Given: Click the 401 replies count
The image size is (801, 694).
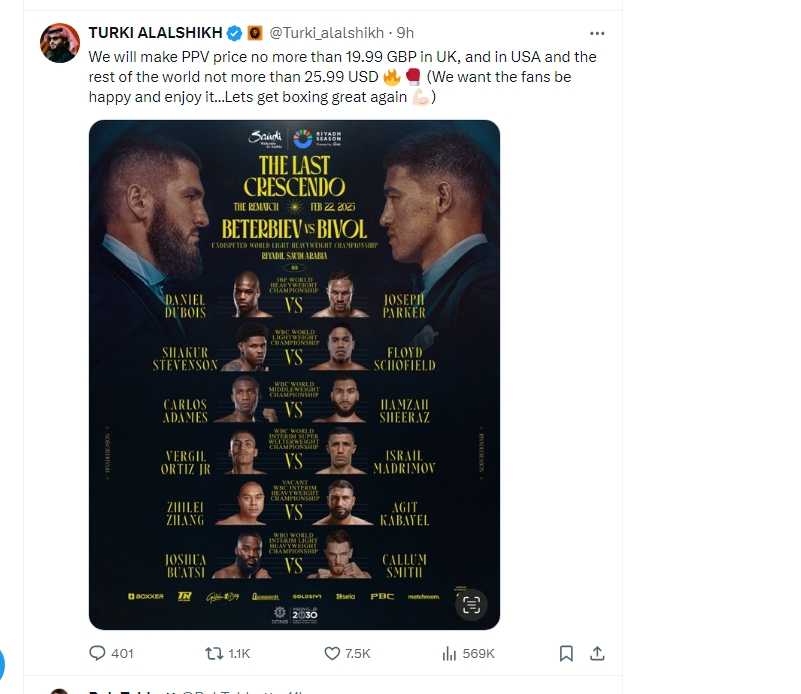Looking at the screenshot, I should point(122,654).
